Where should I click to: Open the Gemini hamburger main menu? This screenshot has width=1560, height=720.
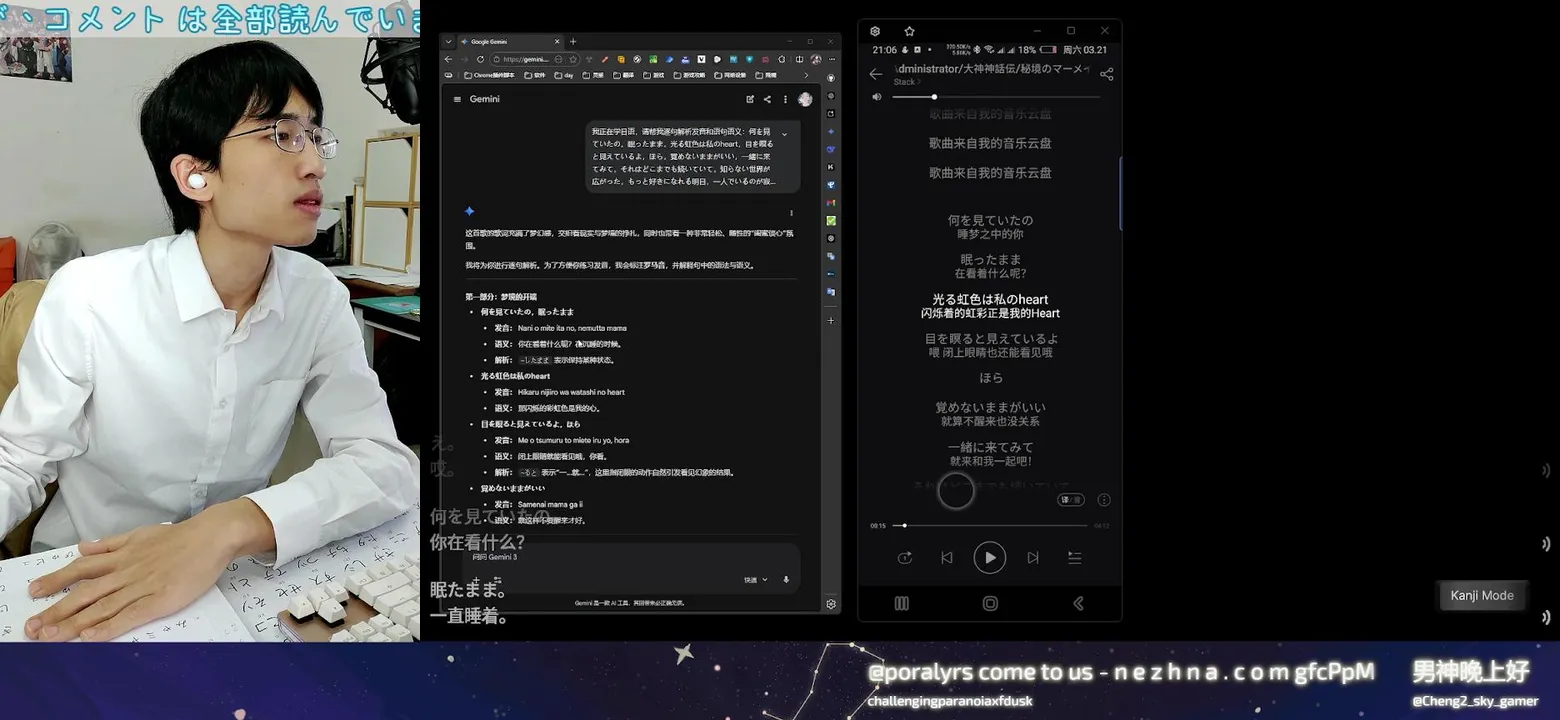[x=457, y=99]
